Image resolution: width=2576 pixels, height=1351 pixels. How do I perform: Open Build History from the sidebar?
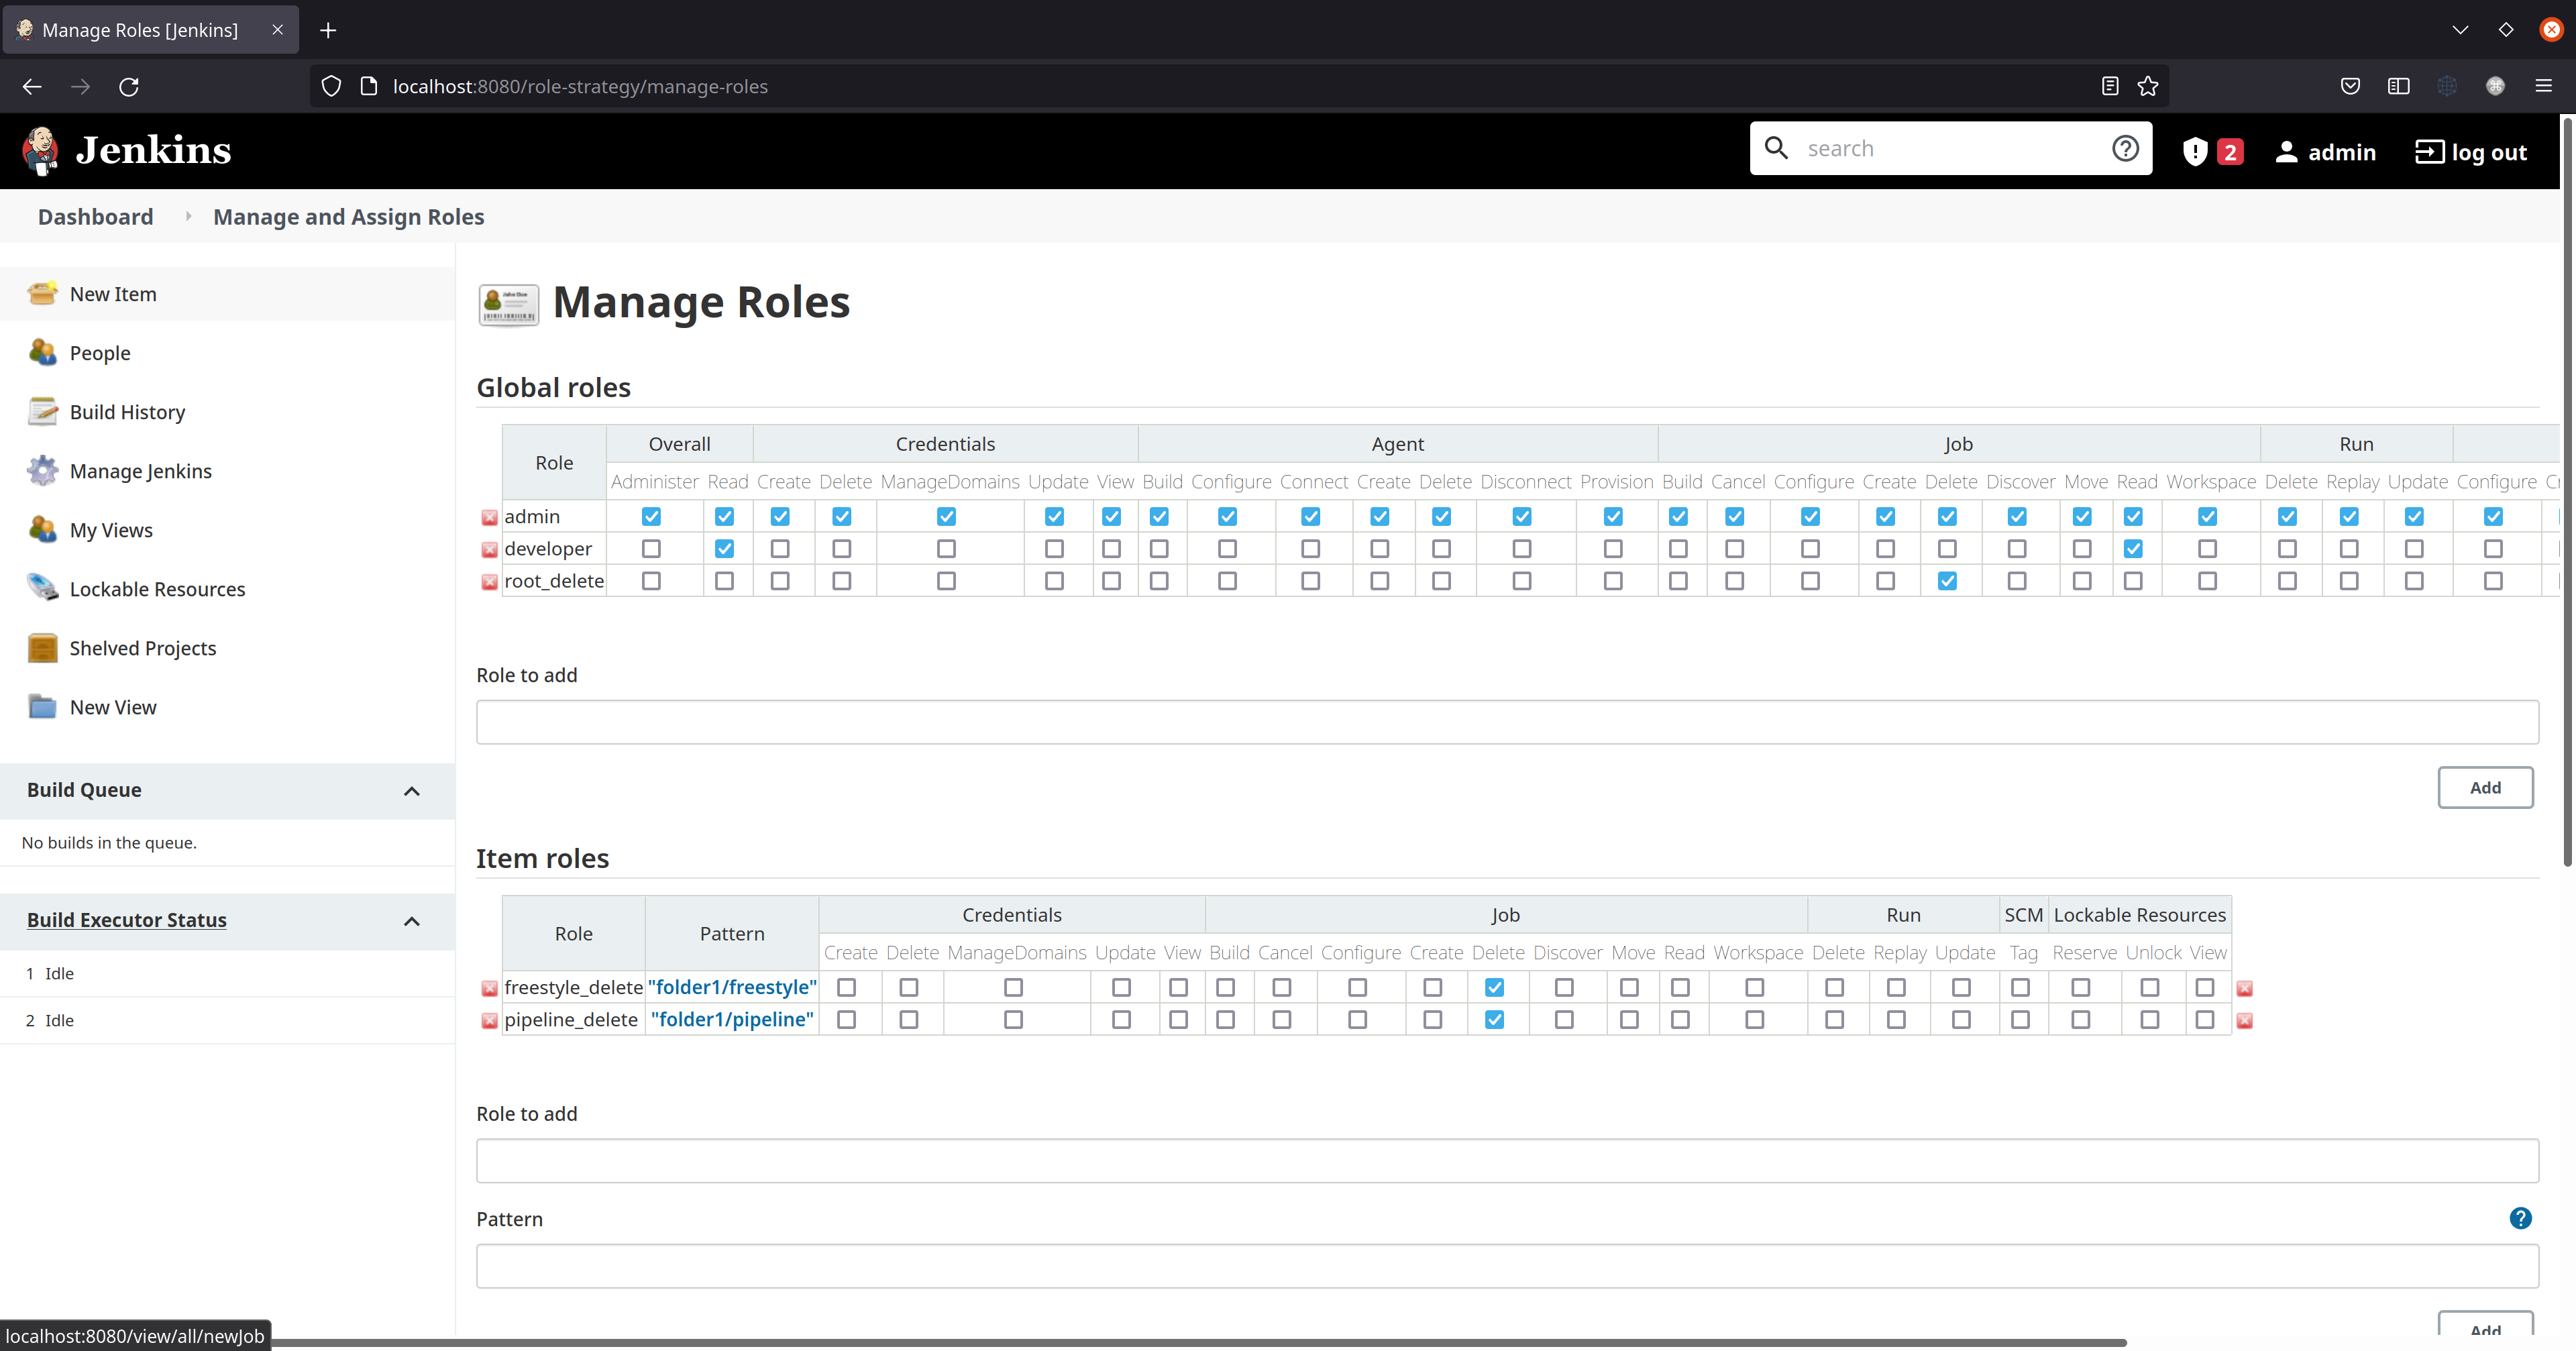(x=42, y=411)
